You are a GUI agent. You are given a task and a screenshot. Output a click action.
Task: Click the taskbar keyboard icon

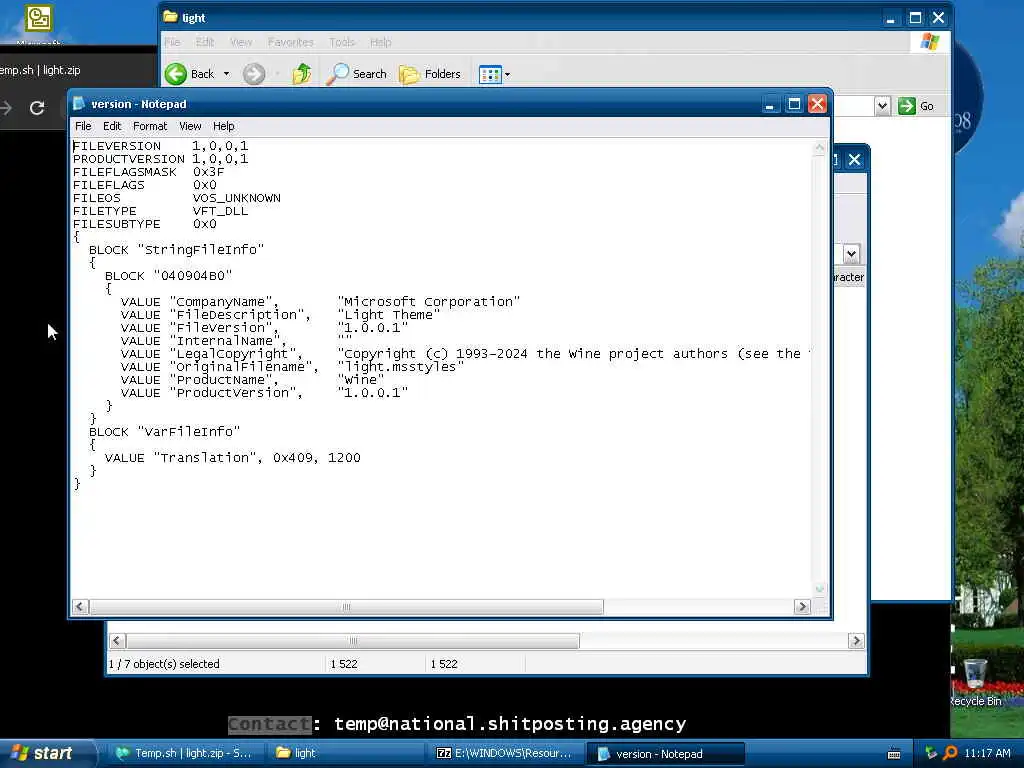894,754
